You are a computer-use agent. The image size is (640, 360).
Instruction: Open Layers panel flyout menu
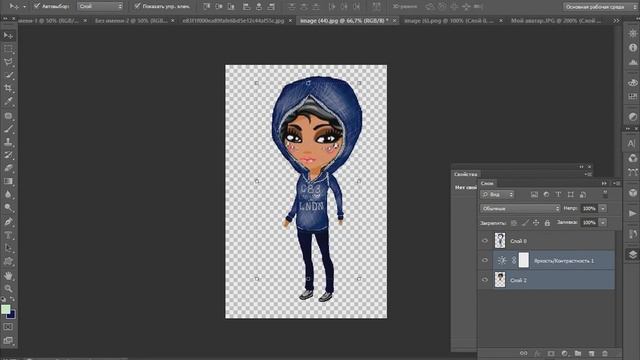coord(617,183)
